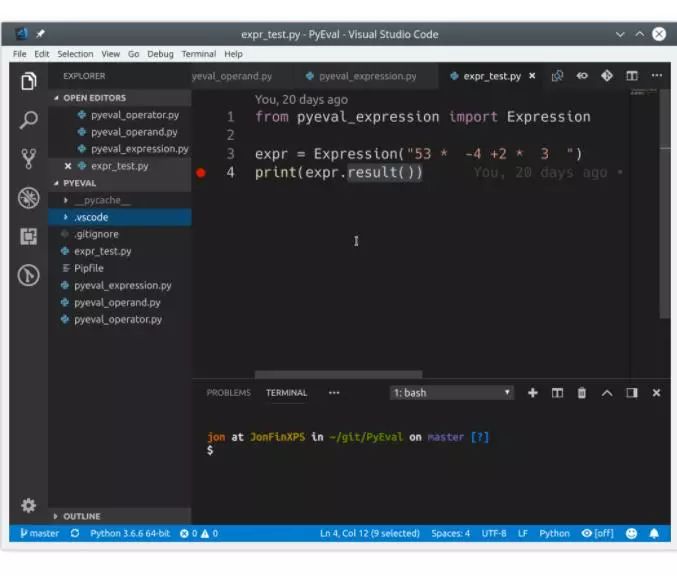
Task: Toggle the eye [off] status bar item
Action: [x=598, y=534]
